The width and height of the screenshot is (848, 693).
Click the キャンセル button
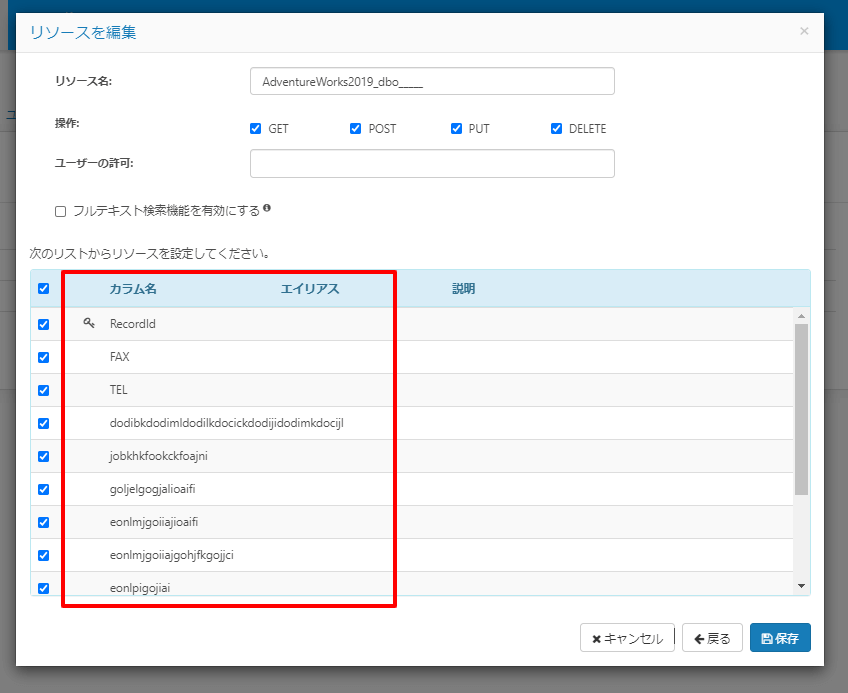[x=627, y=638]
